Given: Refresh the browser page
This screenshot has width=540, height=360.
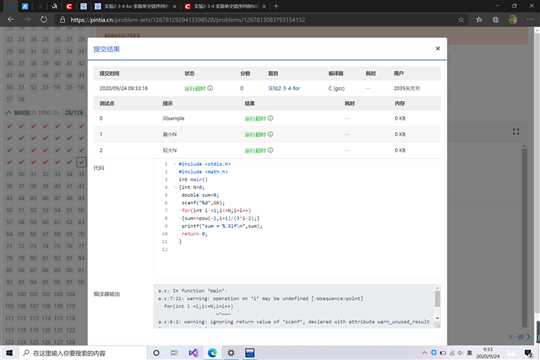Looking at the screenshot, I should [44, 20].
